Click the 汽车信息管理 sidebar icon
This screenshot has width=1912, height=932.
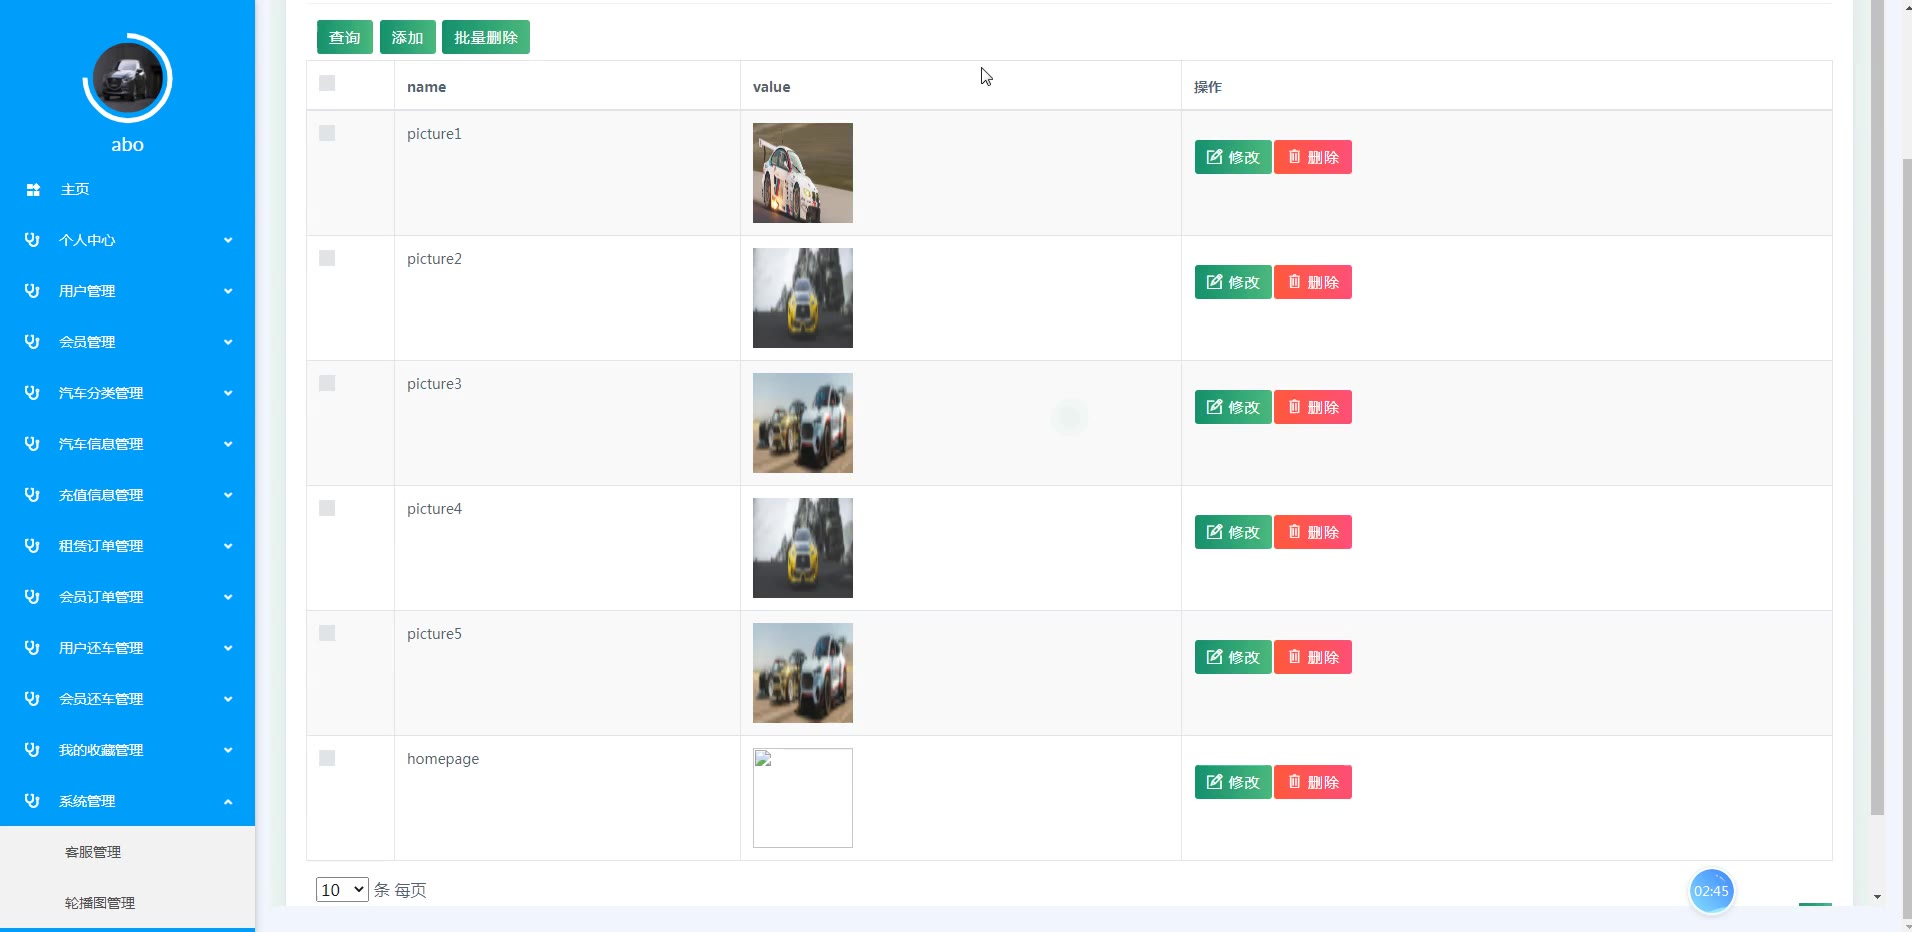click(32, 444)
